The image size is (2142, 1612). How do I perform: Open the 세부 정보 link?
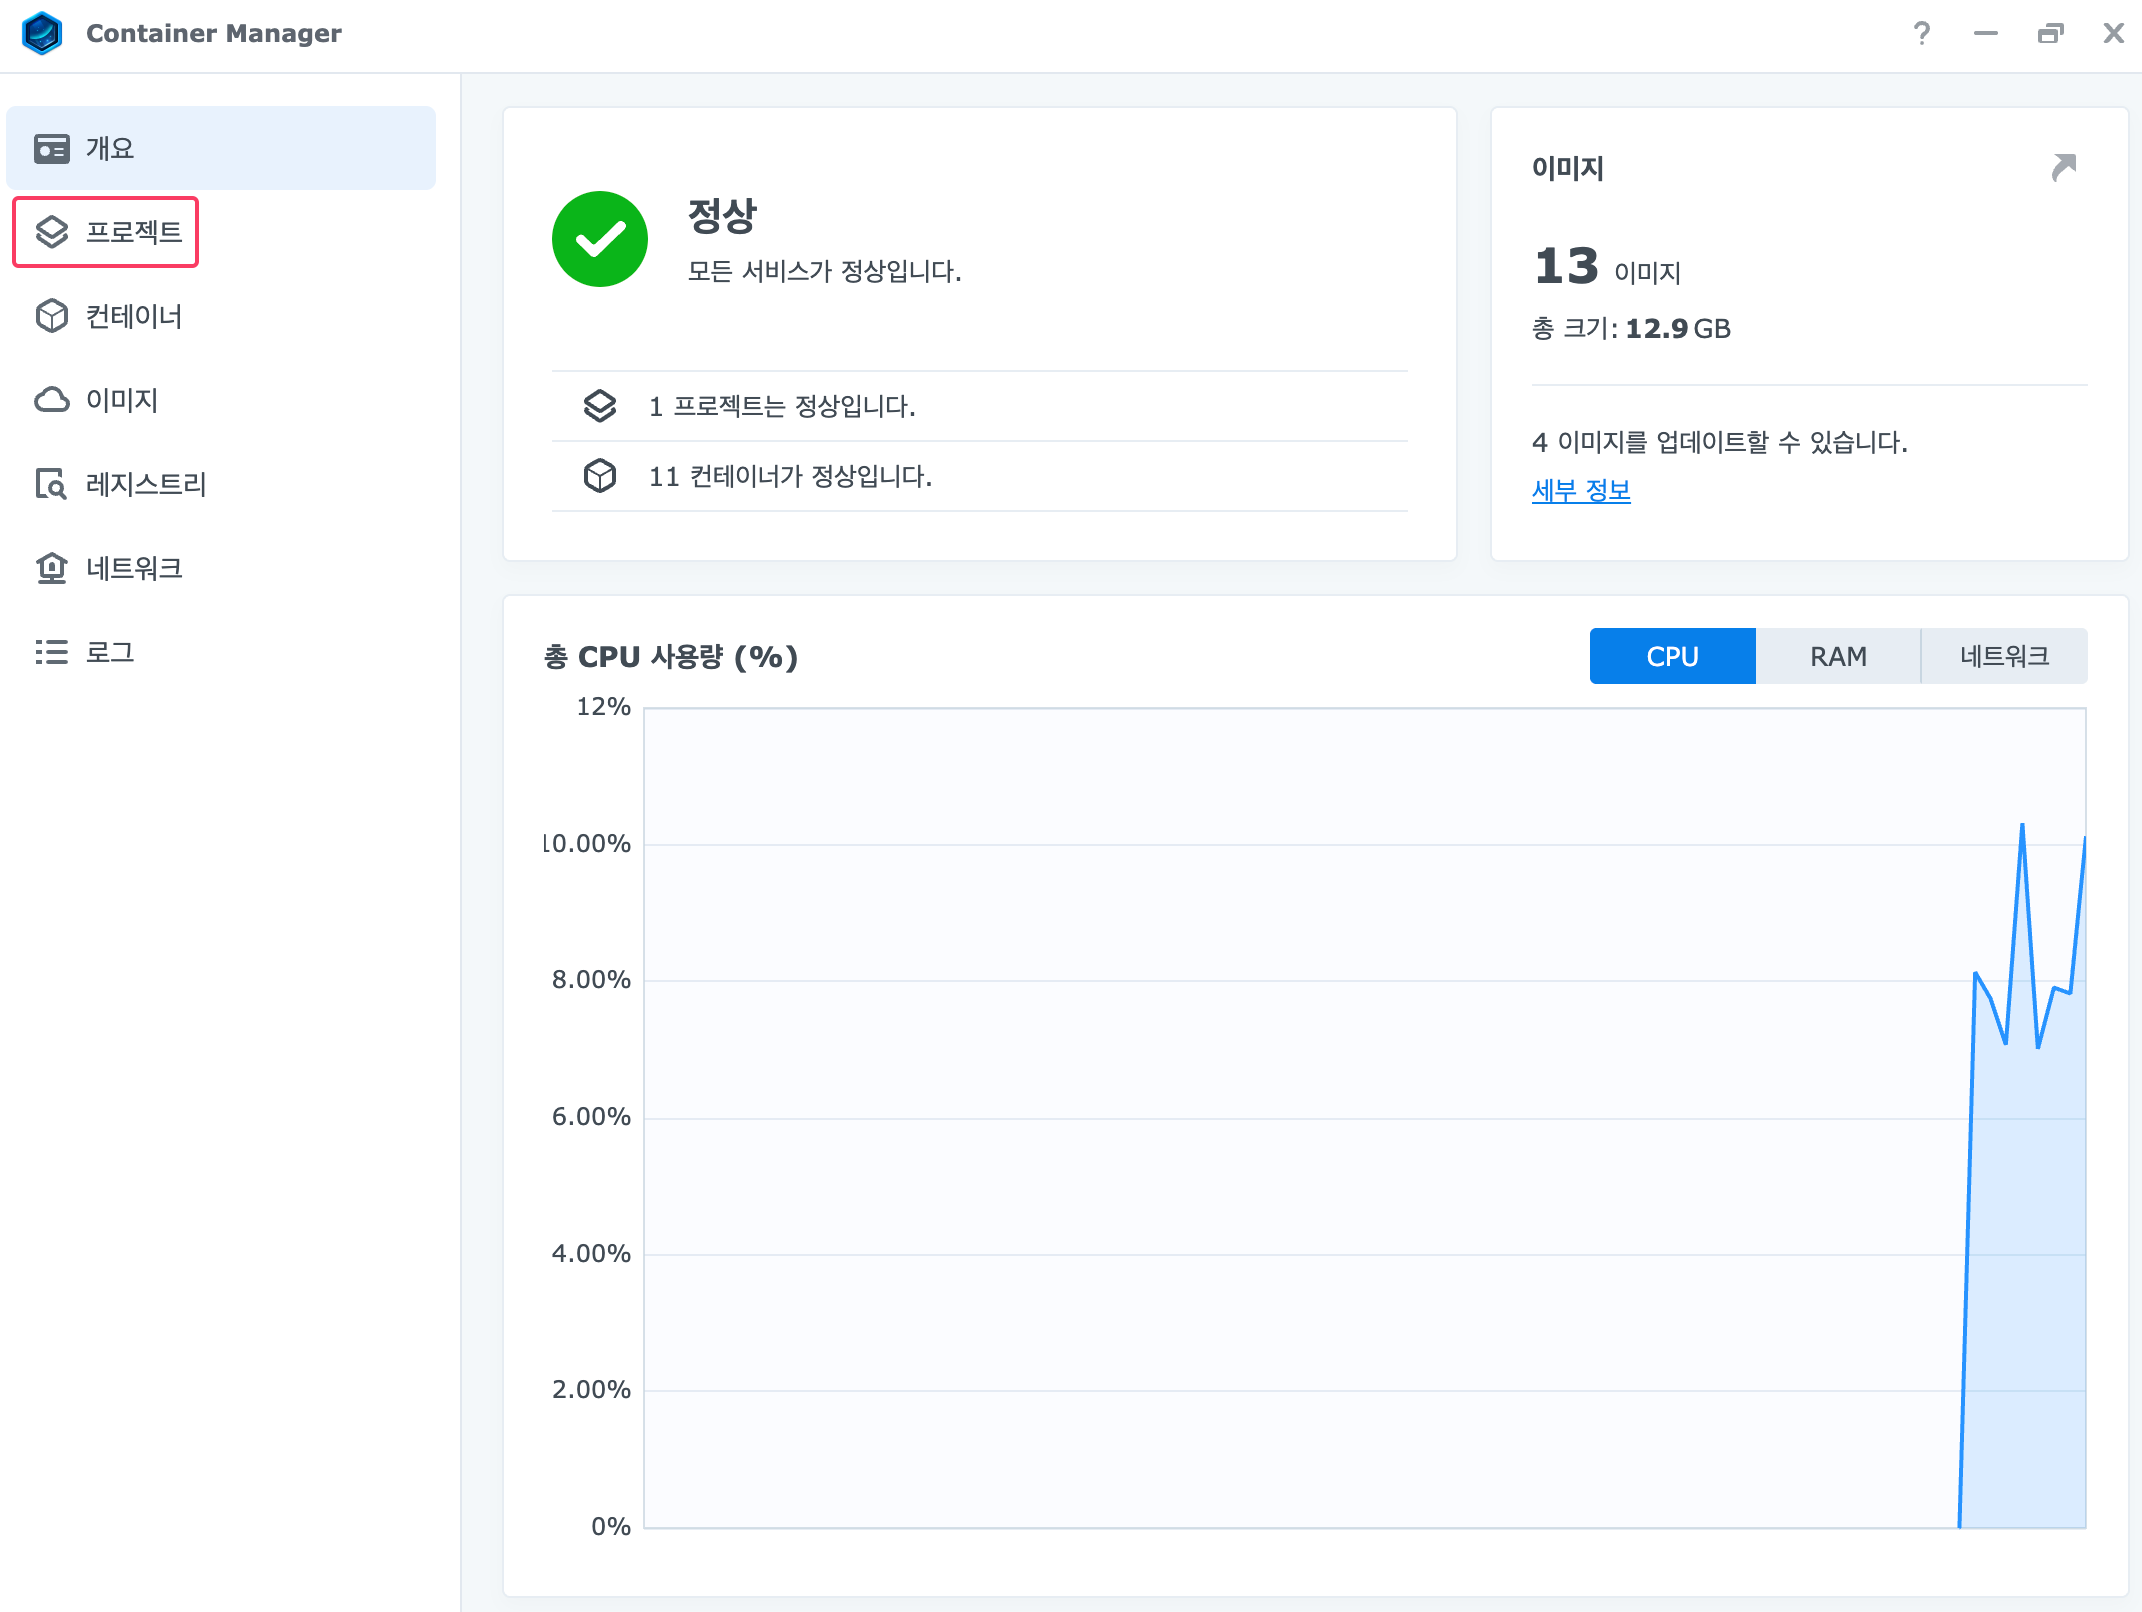[1581, 490]
